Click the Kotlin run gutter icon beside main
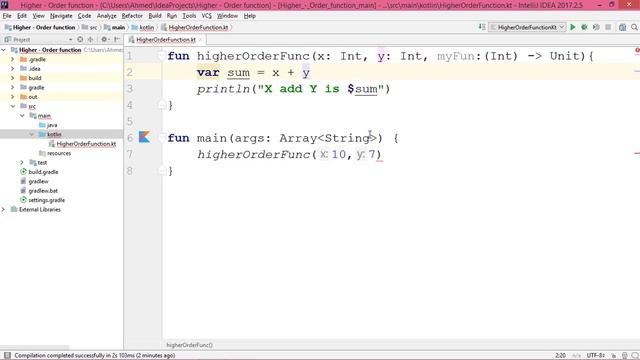The width and height of the screenshot is (640, 360). click(144, 137)
